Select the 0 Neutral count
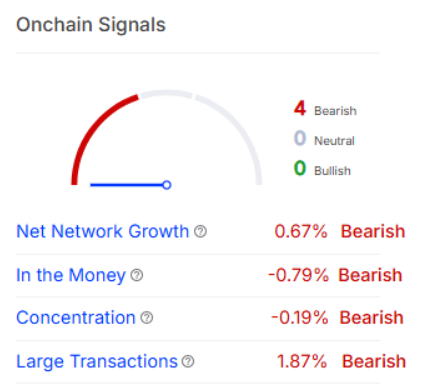This screenshot has width=422, height=392. [x=324, y=139]
